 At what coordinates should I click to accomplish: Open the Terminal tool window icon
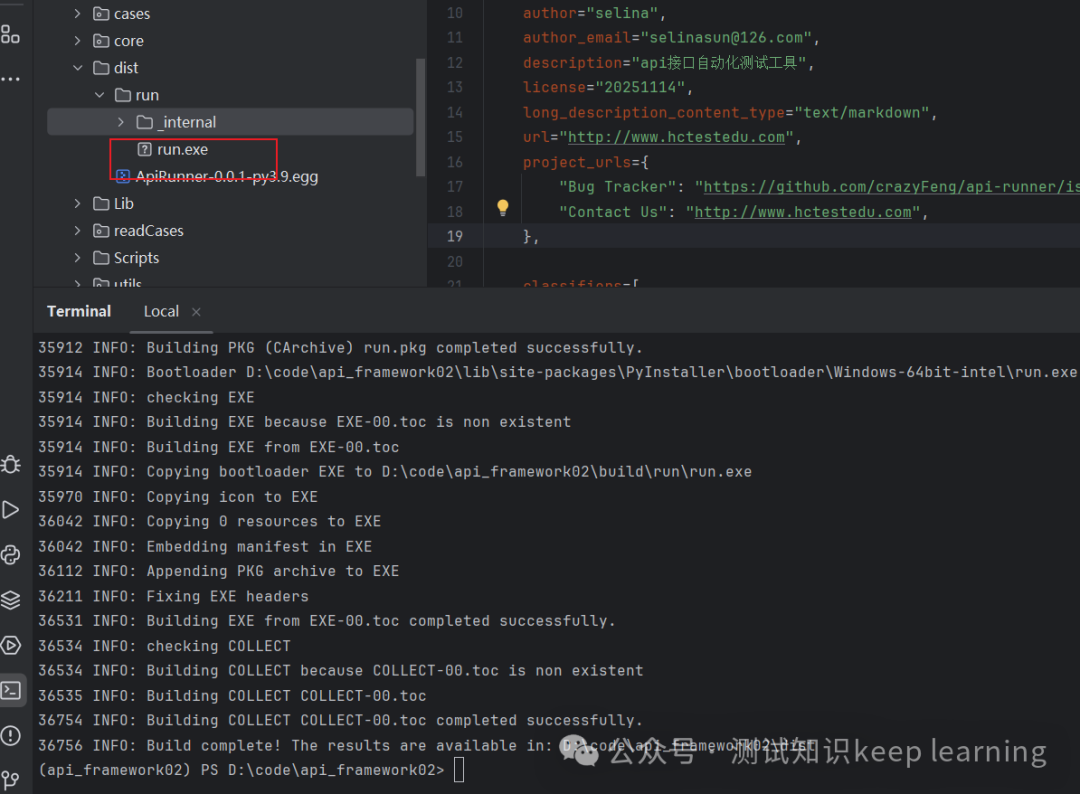12,690
